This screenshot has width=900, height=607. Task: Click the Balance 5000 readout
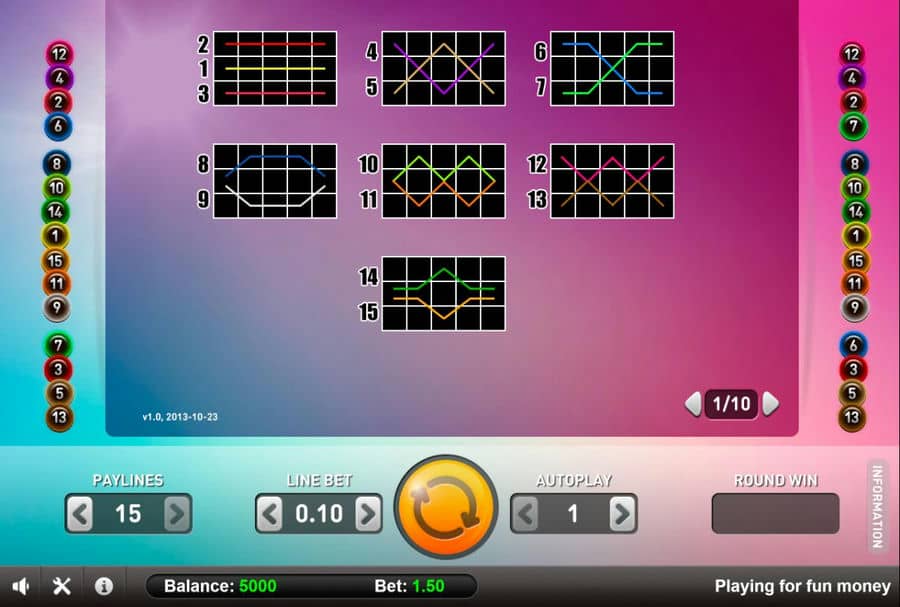point(220,586)
